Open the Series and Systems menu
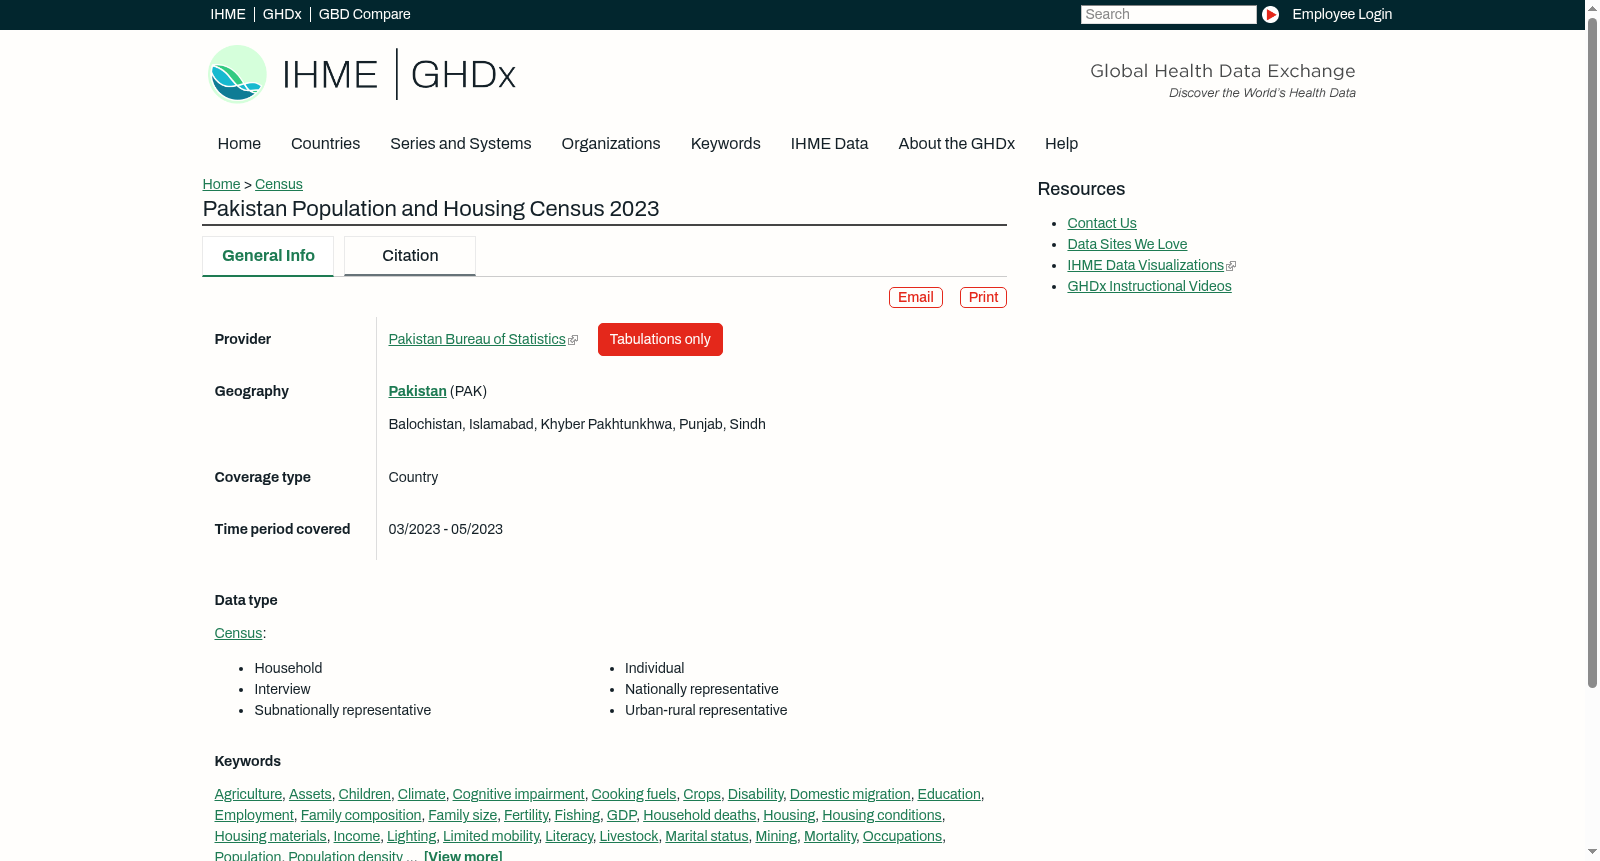This screenshot has width=1600, height=861. (460, 144)
